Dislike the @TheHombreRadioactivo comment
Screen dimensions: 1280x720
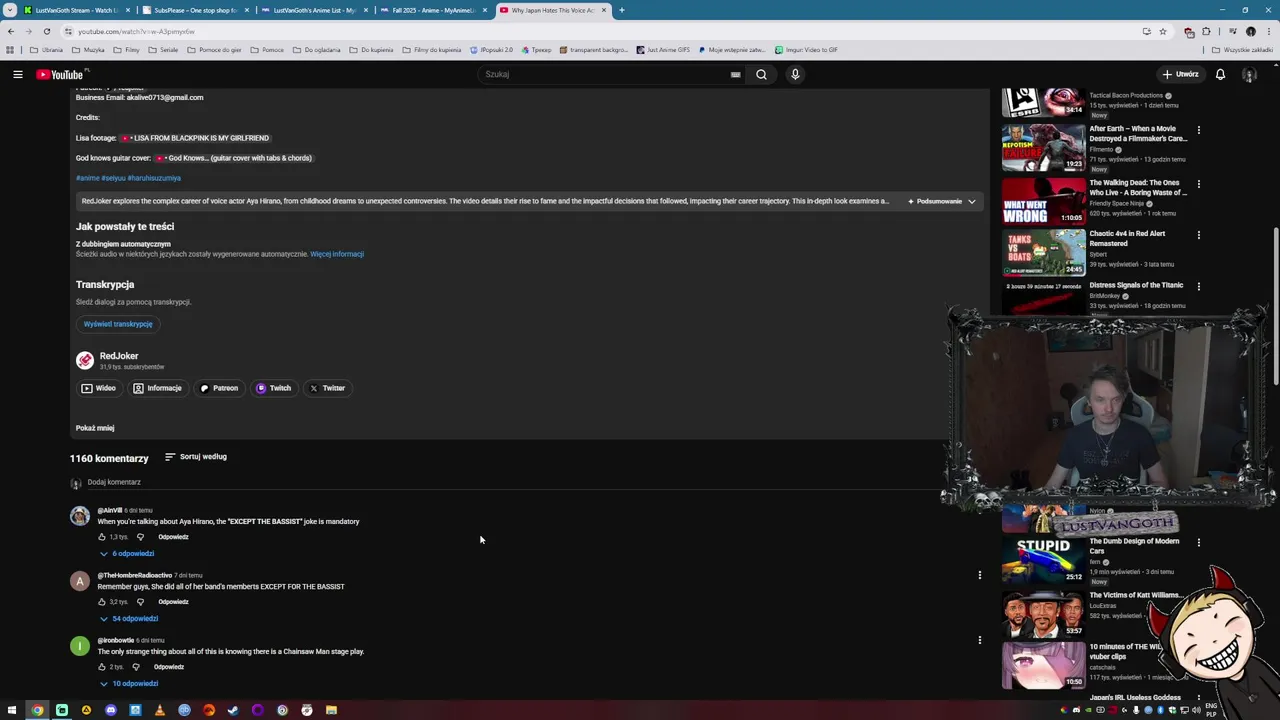pyautogui.click(x=140, y=602)
